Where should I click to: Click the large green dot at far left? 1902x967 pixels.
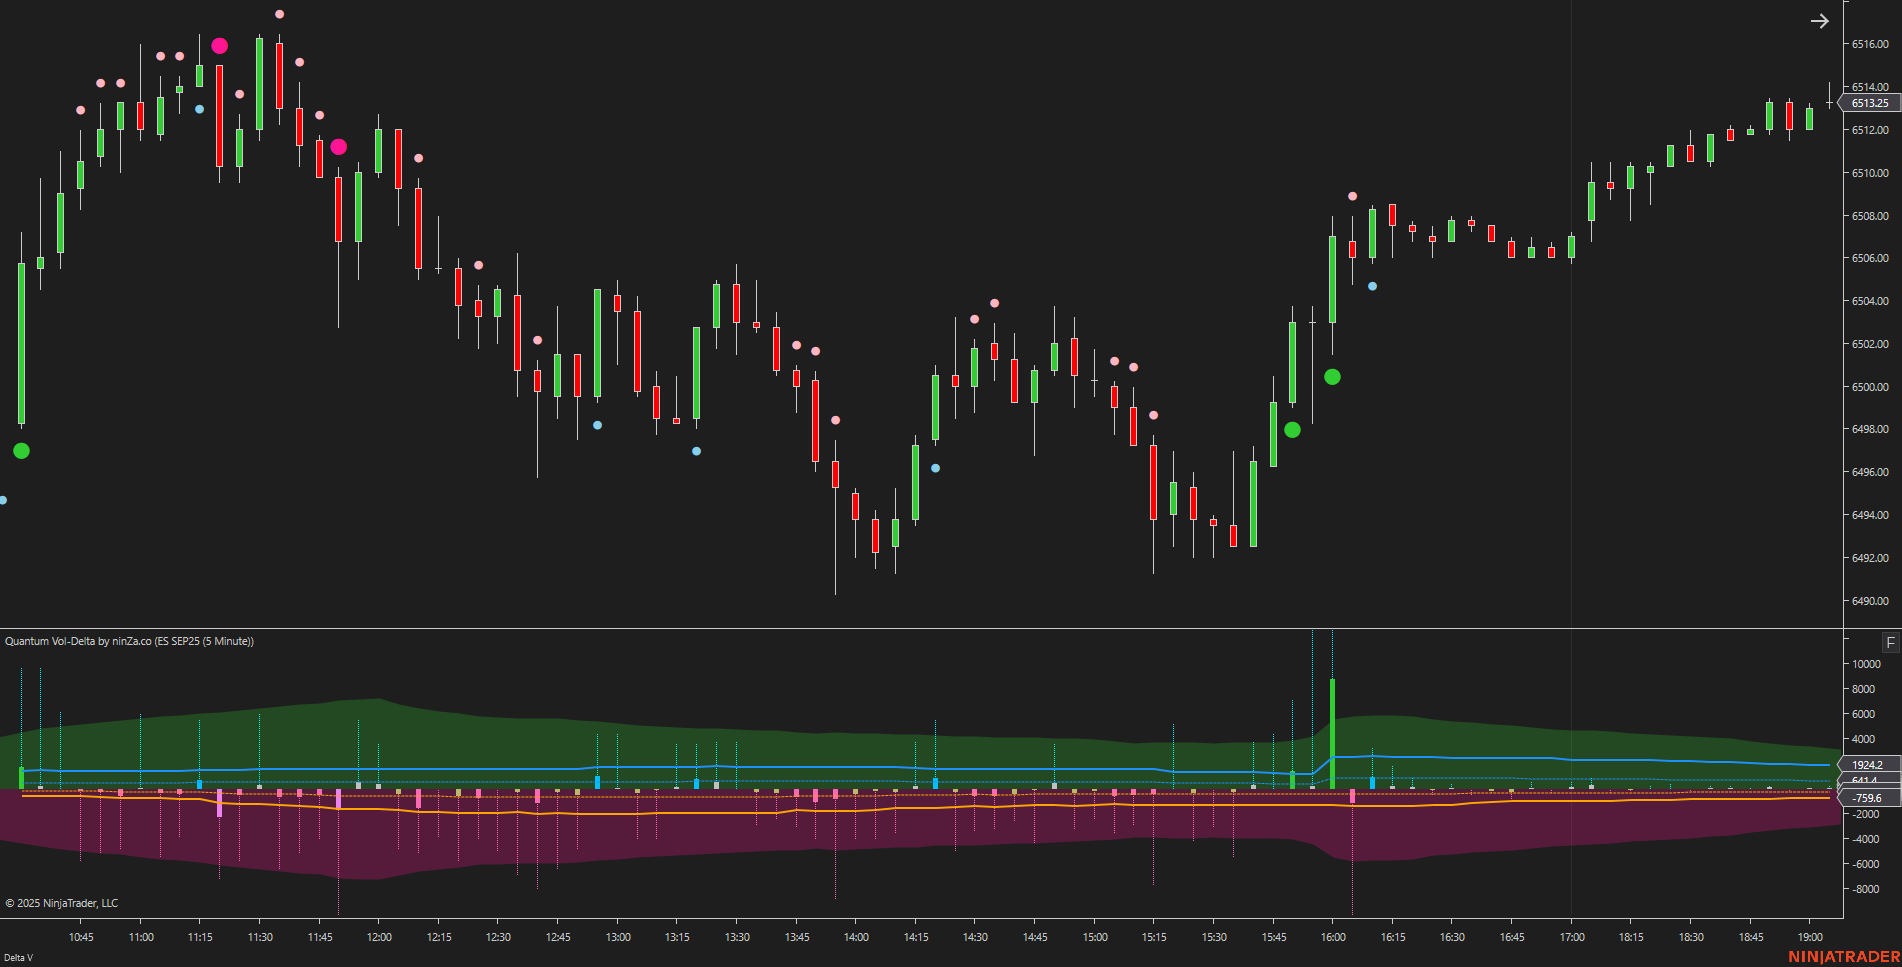[x=21, y=451]
